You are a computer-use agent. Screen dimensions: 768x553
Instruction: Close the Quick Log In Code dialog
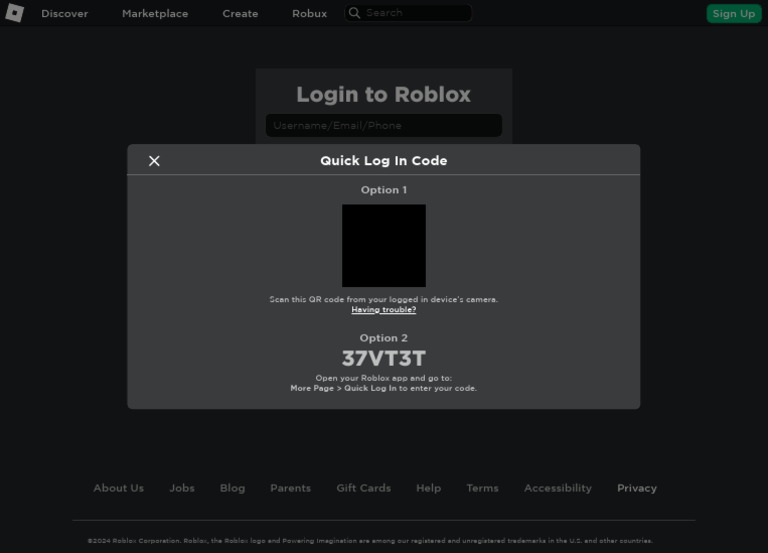(x=154, y=161)
